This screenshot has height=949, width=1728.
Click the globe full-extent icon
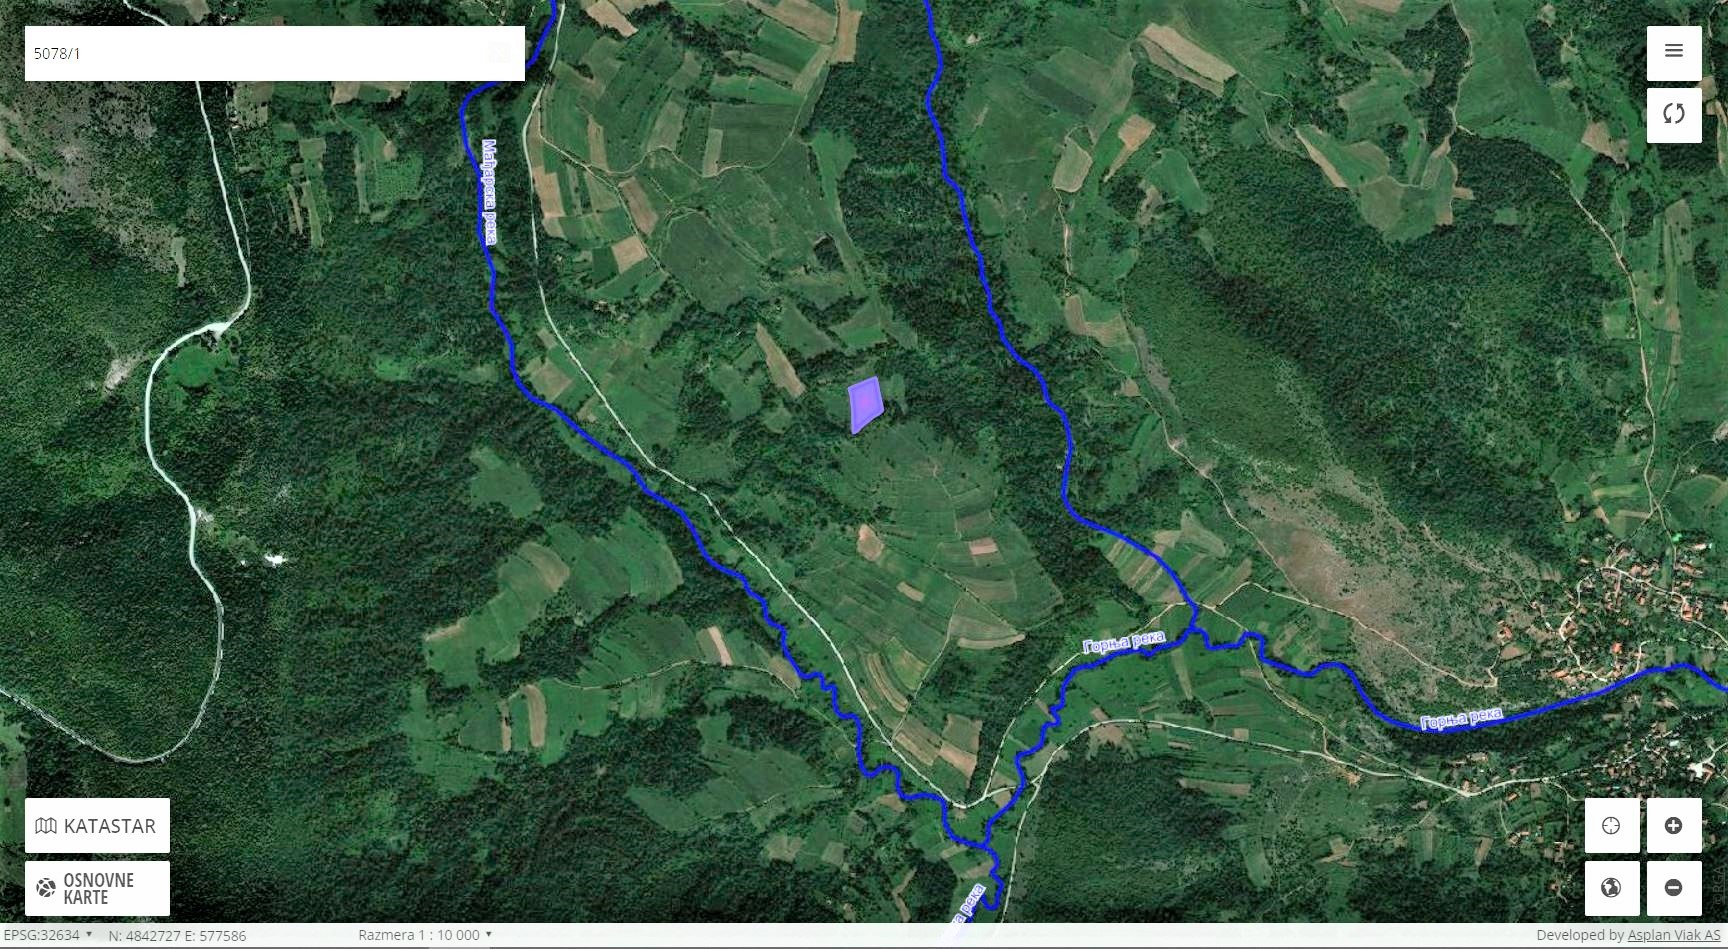point(1611,888)
